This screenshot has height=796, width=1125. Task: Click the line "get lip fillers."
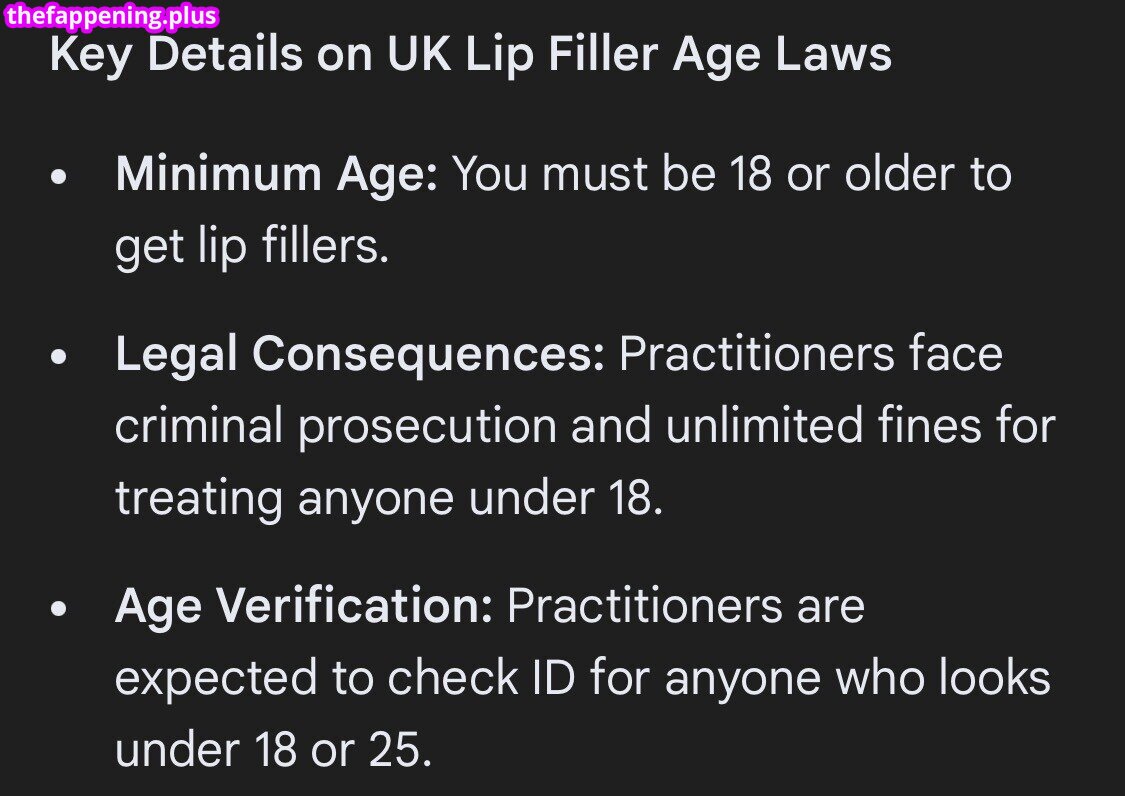[251, 245]
